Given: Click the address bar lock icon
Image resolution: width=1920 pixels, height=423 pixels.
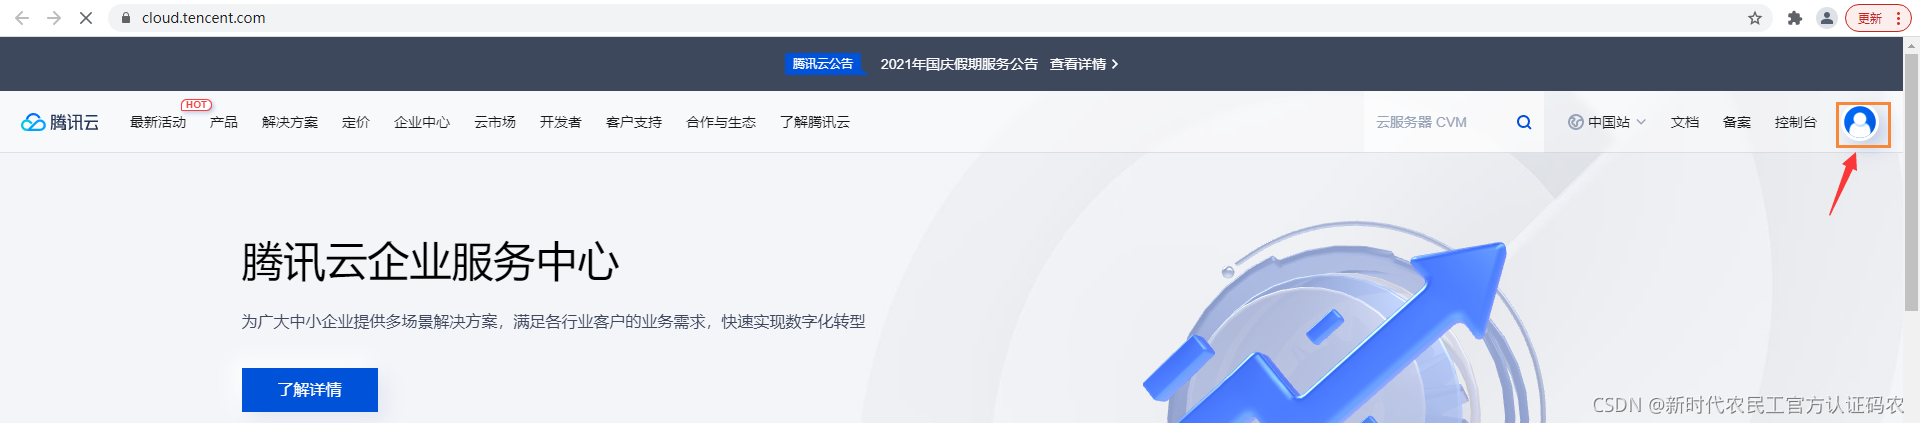Looking at the screenshot, I should tap(126, 18).
